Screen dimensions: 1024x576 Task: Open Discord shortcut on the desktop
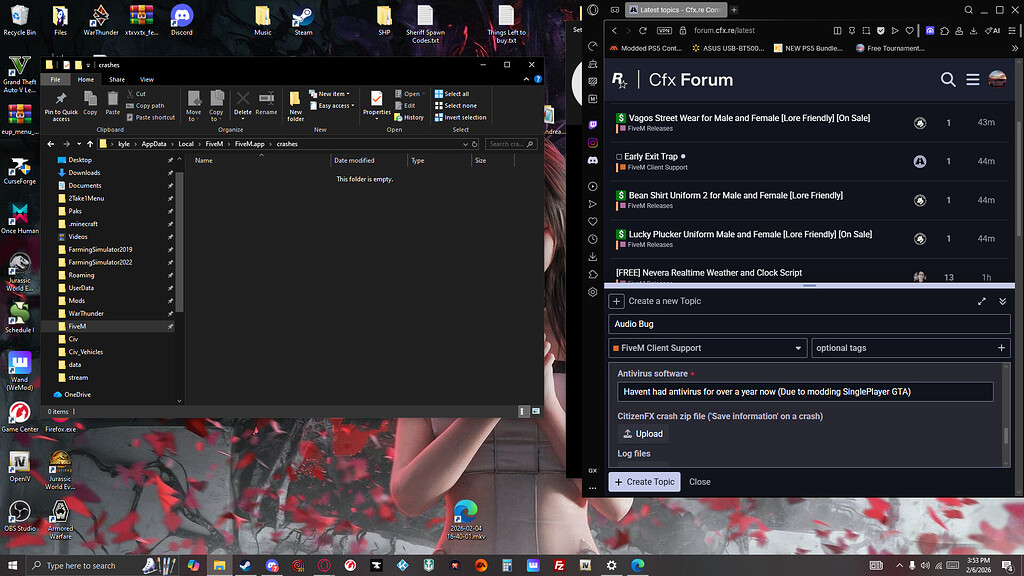[182, 20]
